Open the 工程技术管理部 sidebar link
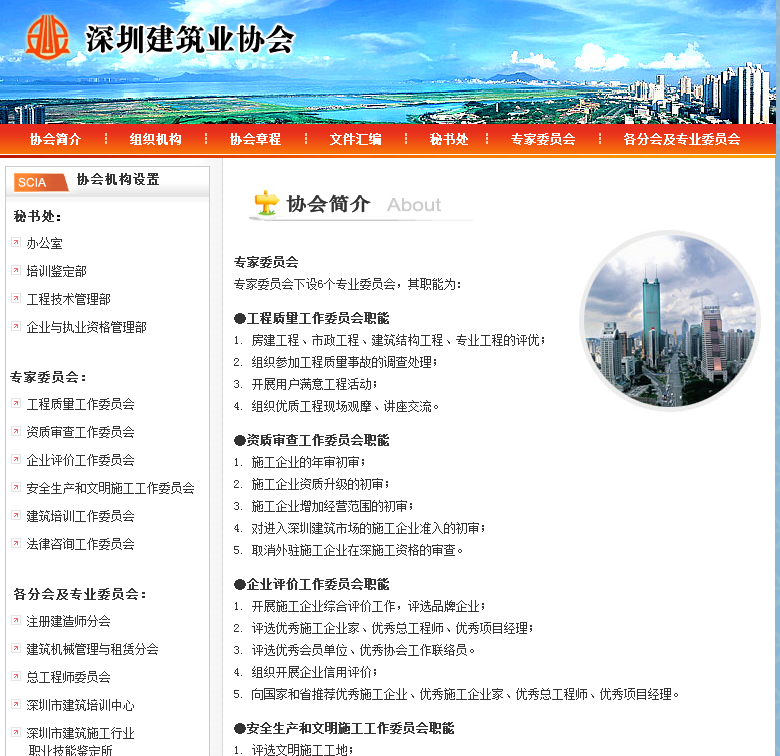 click(x=68, y=299)
